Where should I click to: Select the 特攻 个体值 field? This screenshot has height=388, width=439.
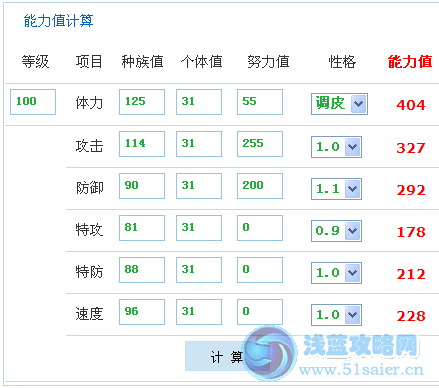point(199,228)
